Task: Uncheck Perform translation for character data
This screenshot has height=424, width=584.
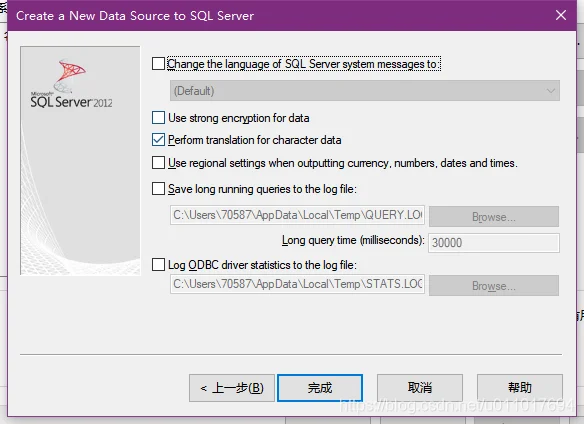Action: click(x=158, y=140)
